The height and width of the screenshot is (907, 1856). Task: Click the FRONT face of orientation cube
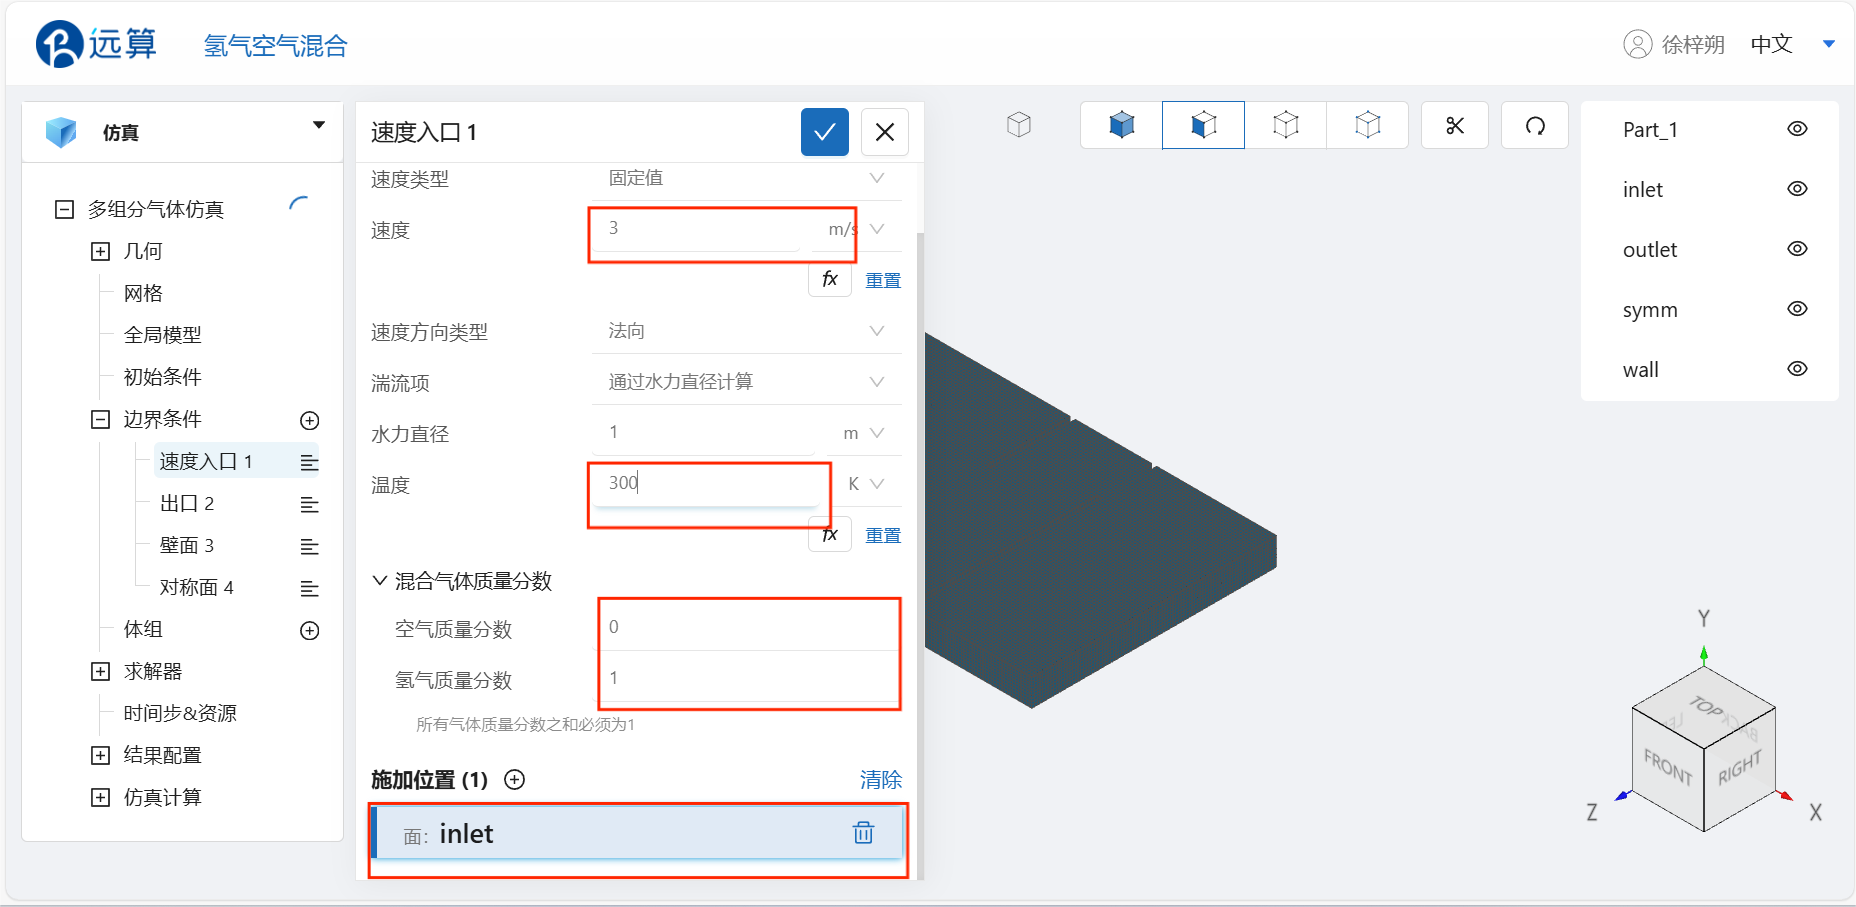[x=1668, y=768]
